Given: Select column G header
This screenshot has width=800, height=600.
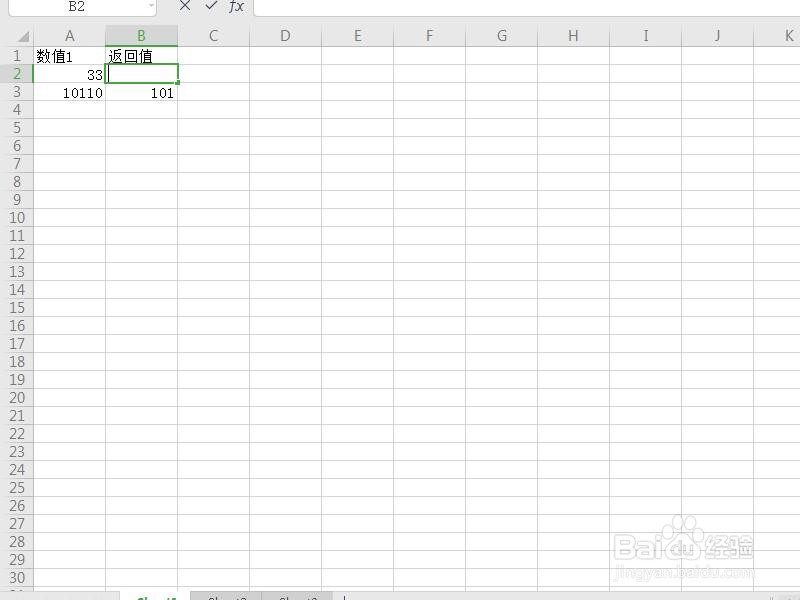Looking at the screenshot, I should click(502, 36).
